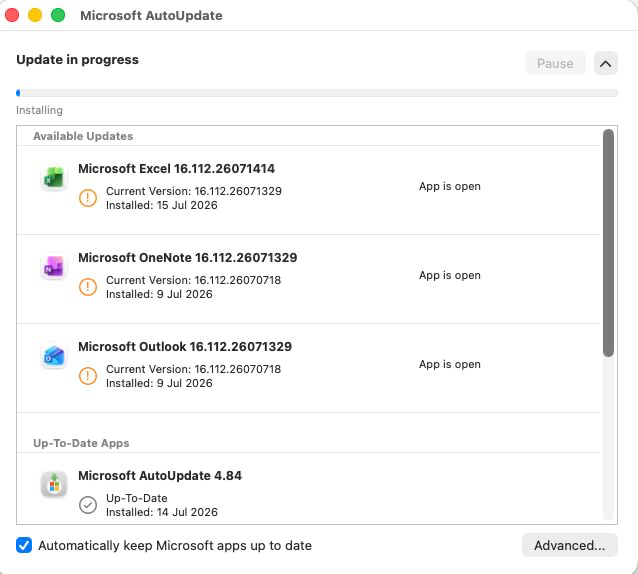Click the Excel 'App is open' status

450,186
